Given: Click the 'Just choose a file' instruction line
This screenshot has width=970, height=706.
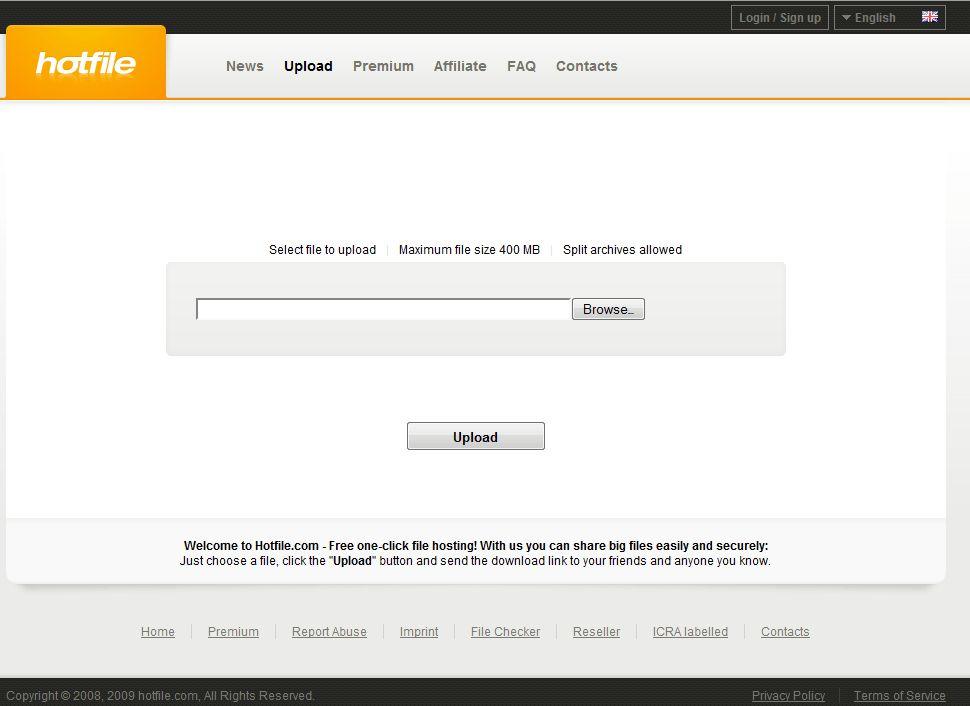Looking at the screenshot, I should (475, 561).
